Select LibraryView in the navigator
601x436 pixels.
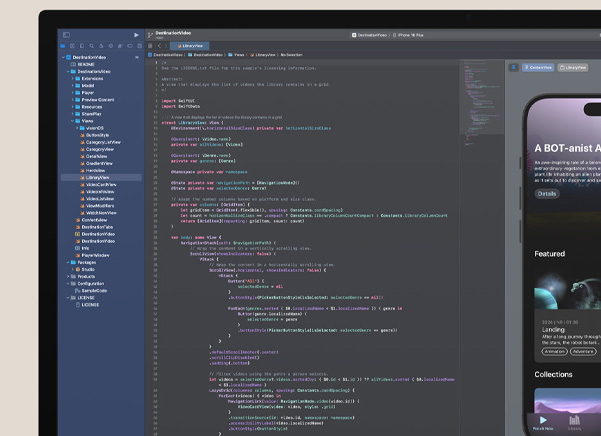click(101, 177)
